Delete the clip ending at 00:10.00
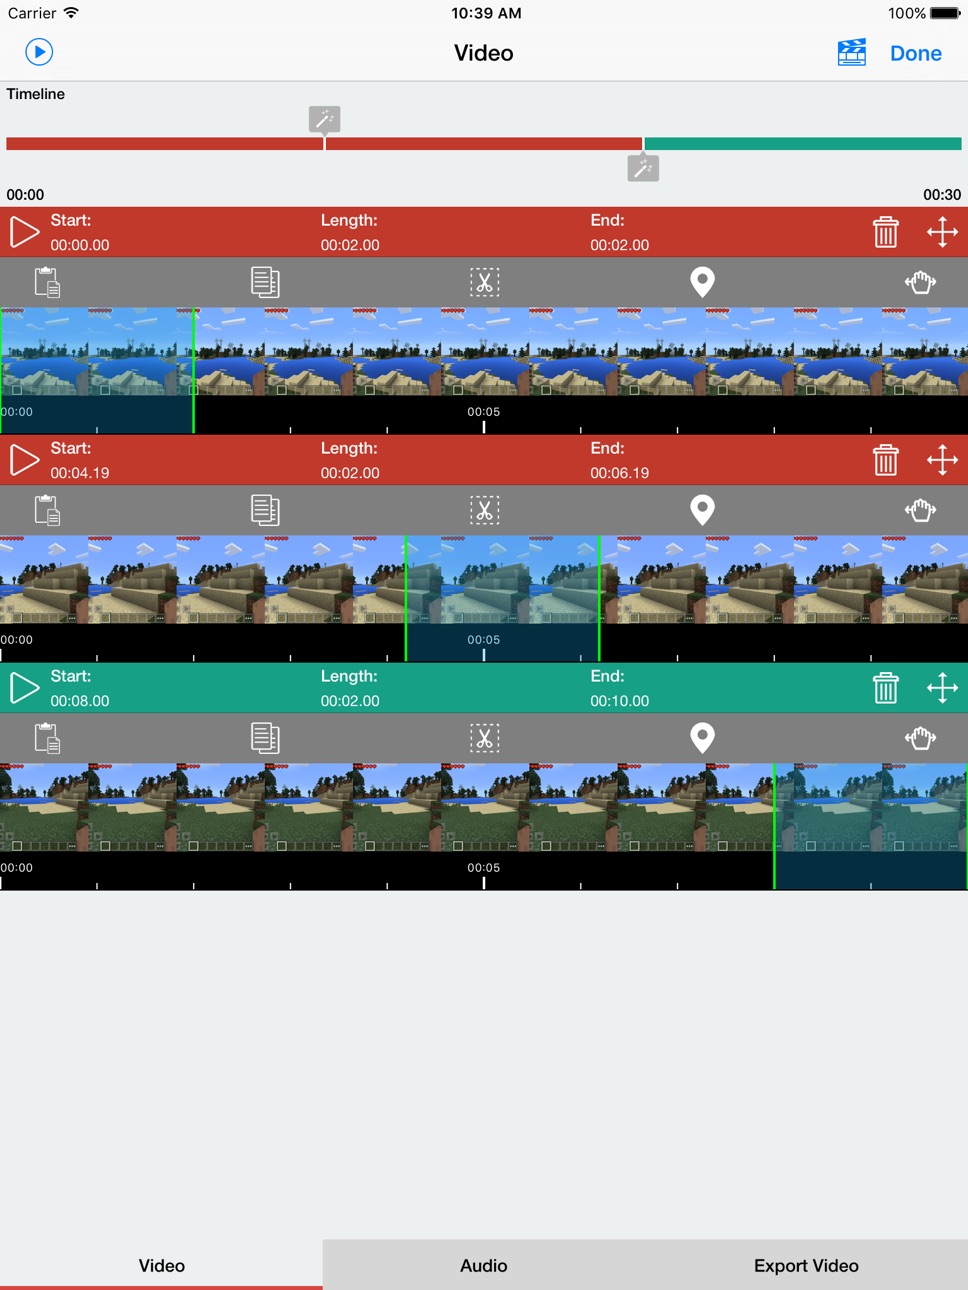 [x=885, y=688]
